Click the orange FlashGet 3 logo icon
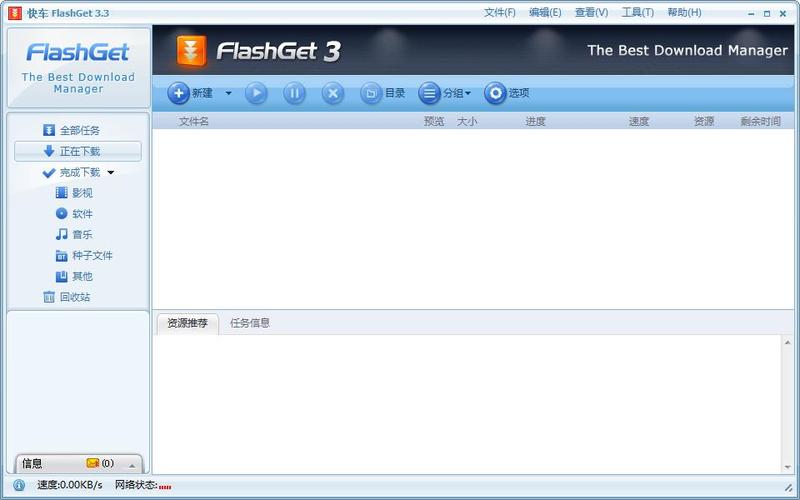 coord(192,51)
